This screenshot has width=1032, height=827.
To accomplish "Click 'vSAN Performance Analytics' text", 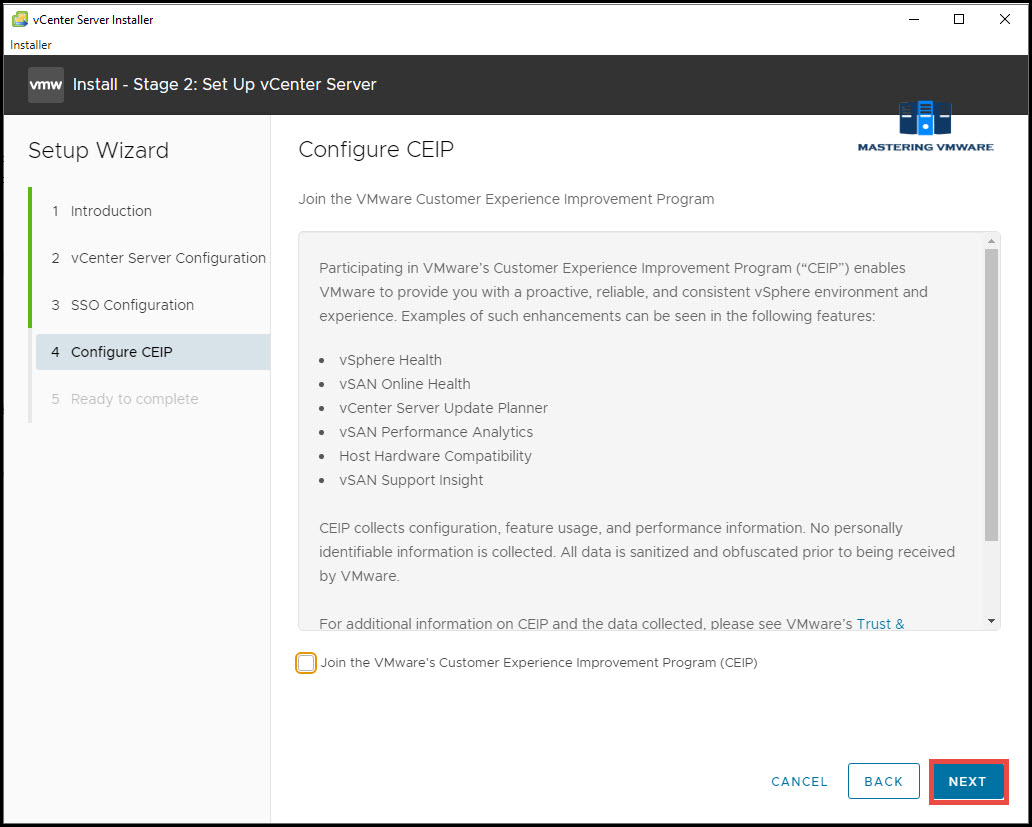I will (436, 432).
